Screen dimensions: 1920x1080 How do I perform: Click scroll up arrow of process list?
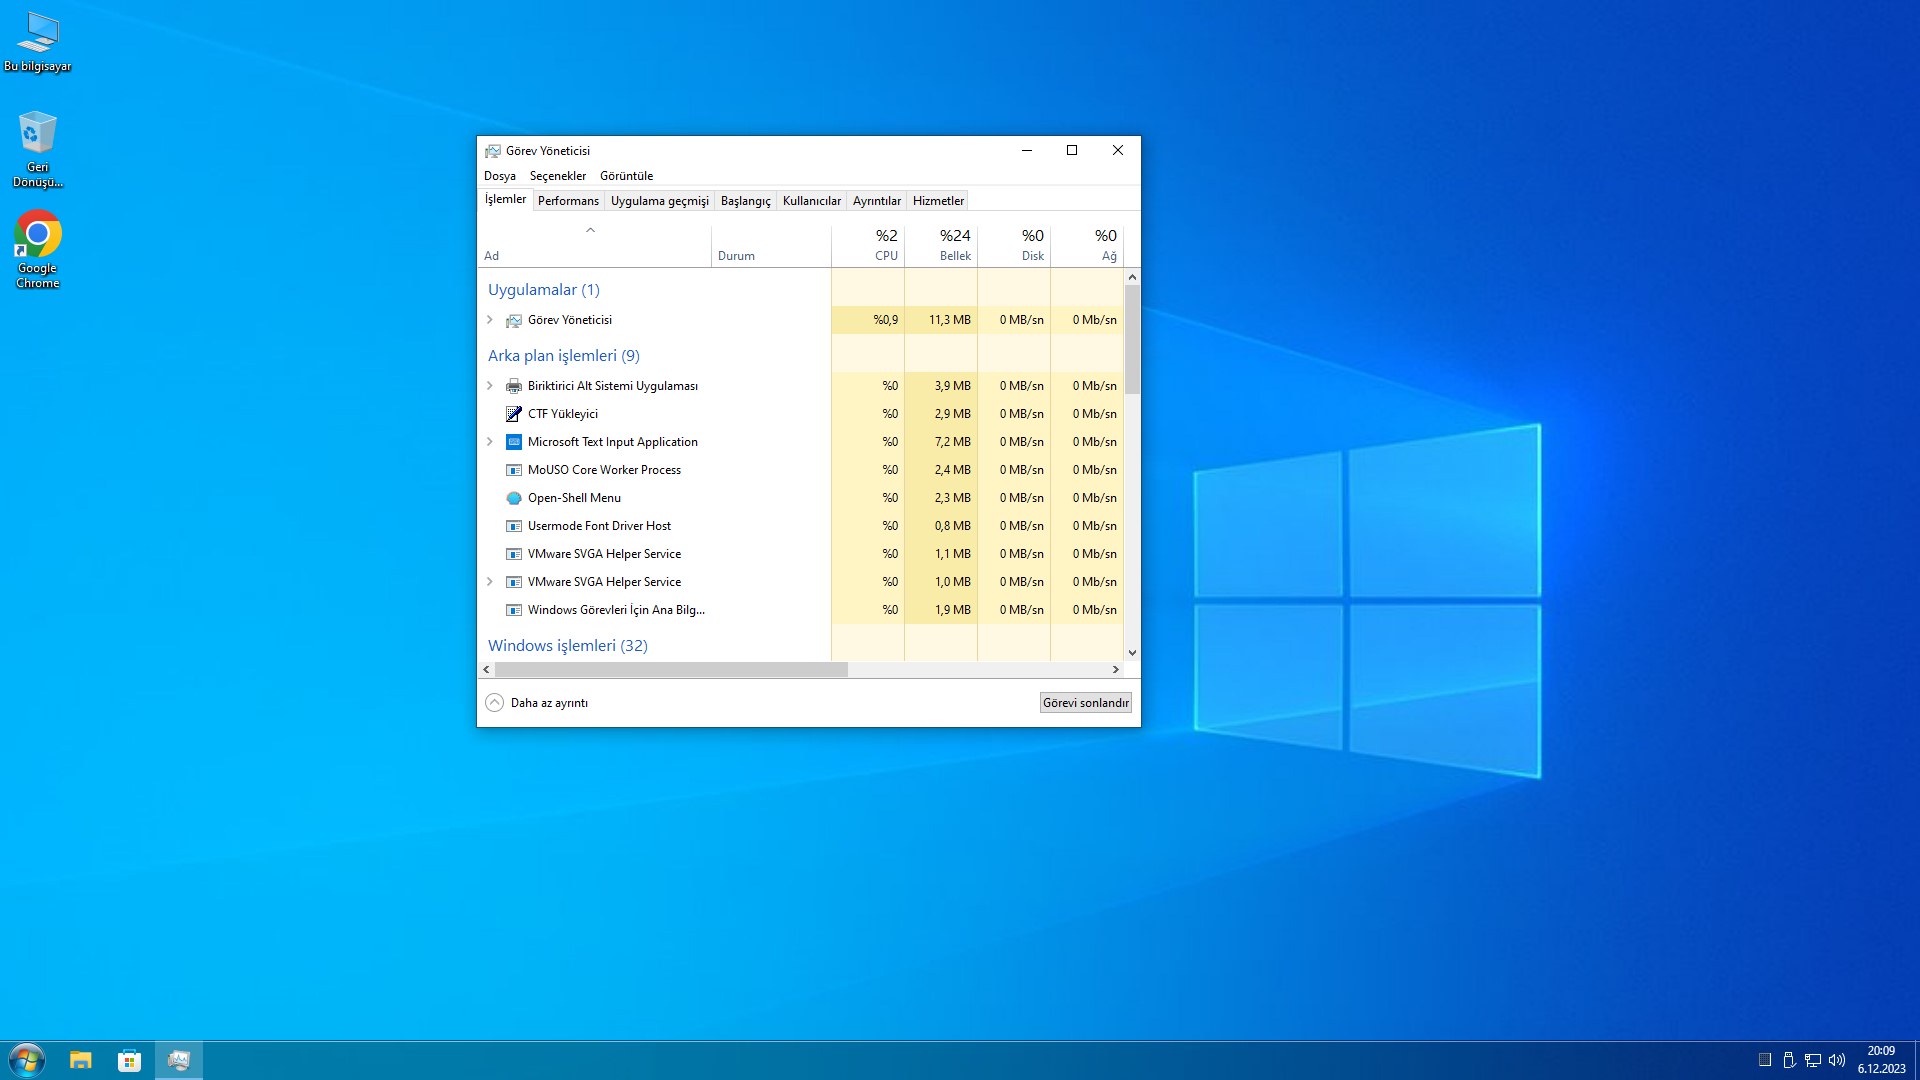point(1132,277)
